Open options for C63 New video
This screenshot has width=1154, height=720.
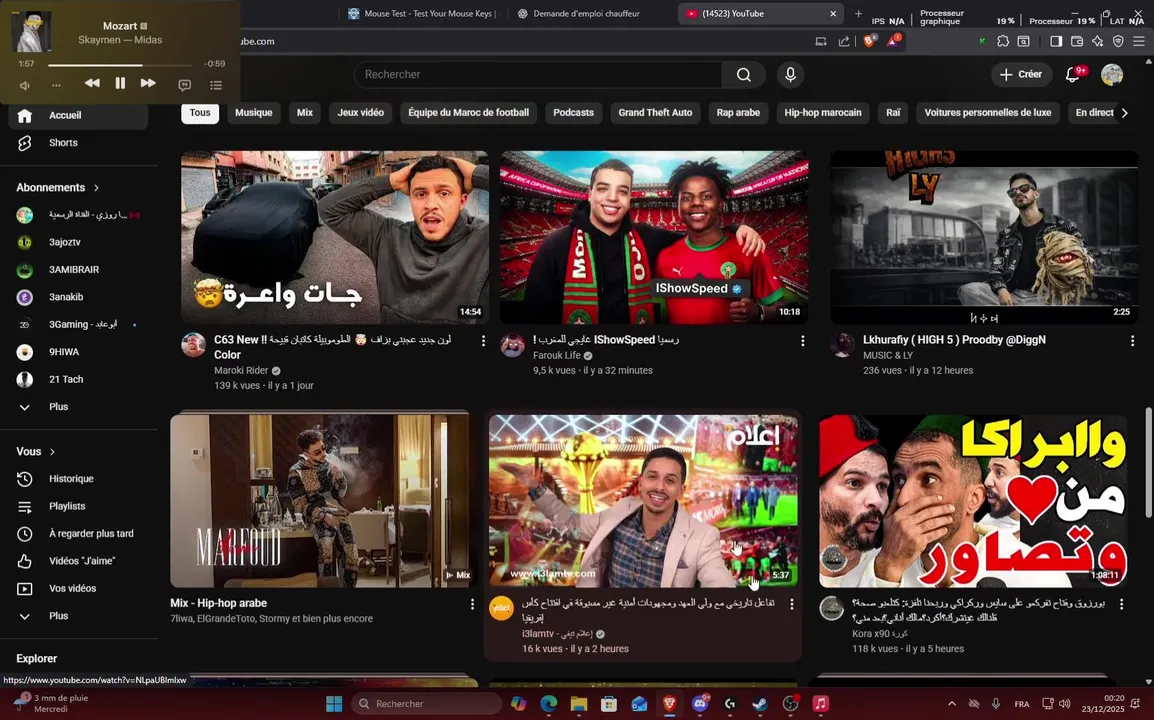click(x=484, y=341)
